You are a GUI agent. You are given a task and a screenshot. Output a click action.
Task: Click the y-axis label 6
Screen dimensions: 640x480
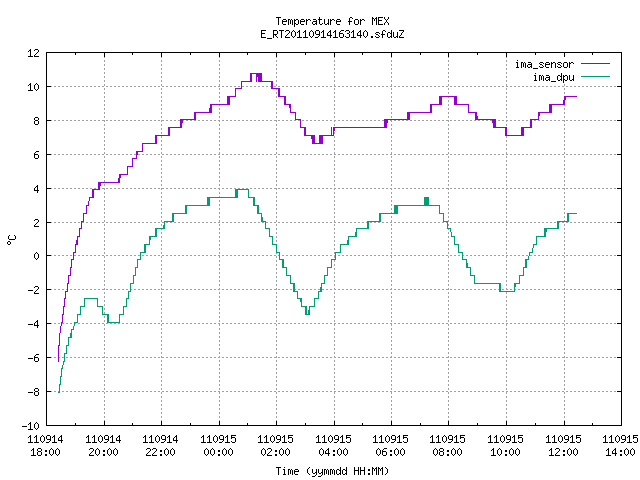[37, 155]
